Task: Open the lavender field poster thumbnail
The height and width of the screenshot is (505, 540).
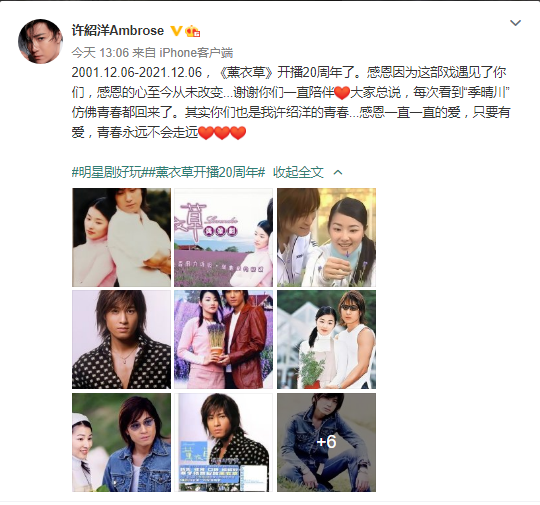Action: click(x=224, y=237)
